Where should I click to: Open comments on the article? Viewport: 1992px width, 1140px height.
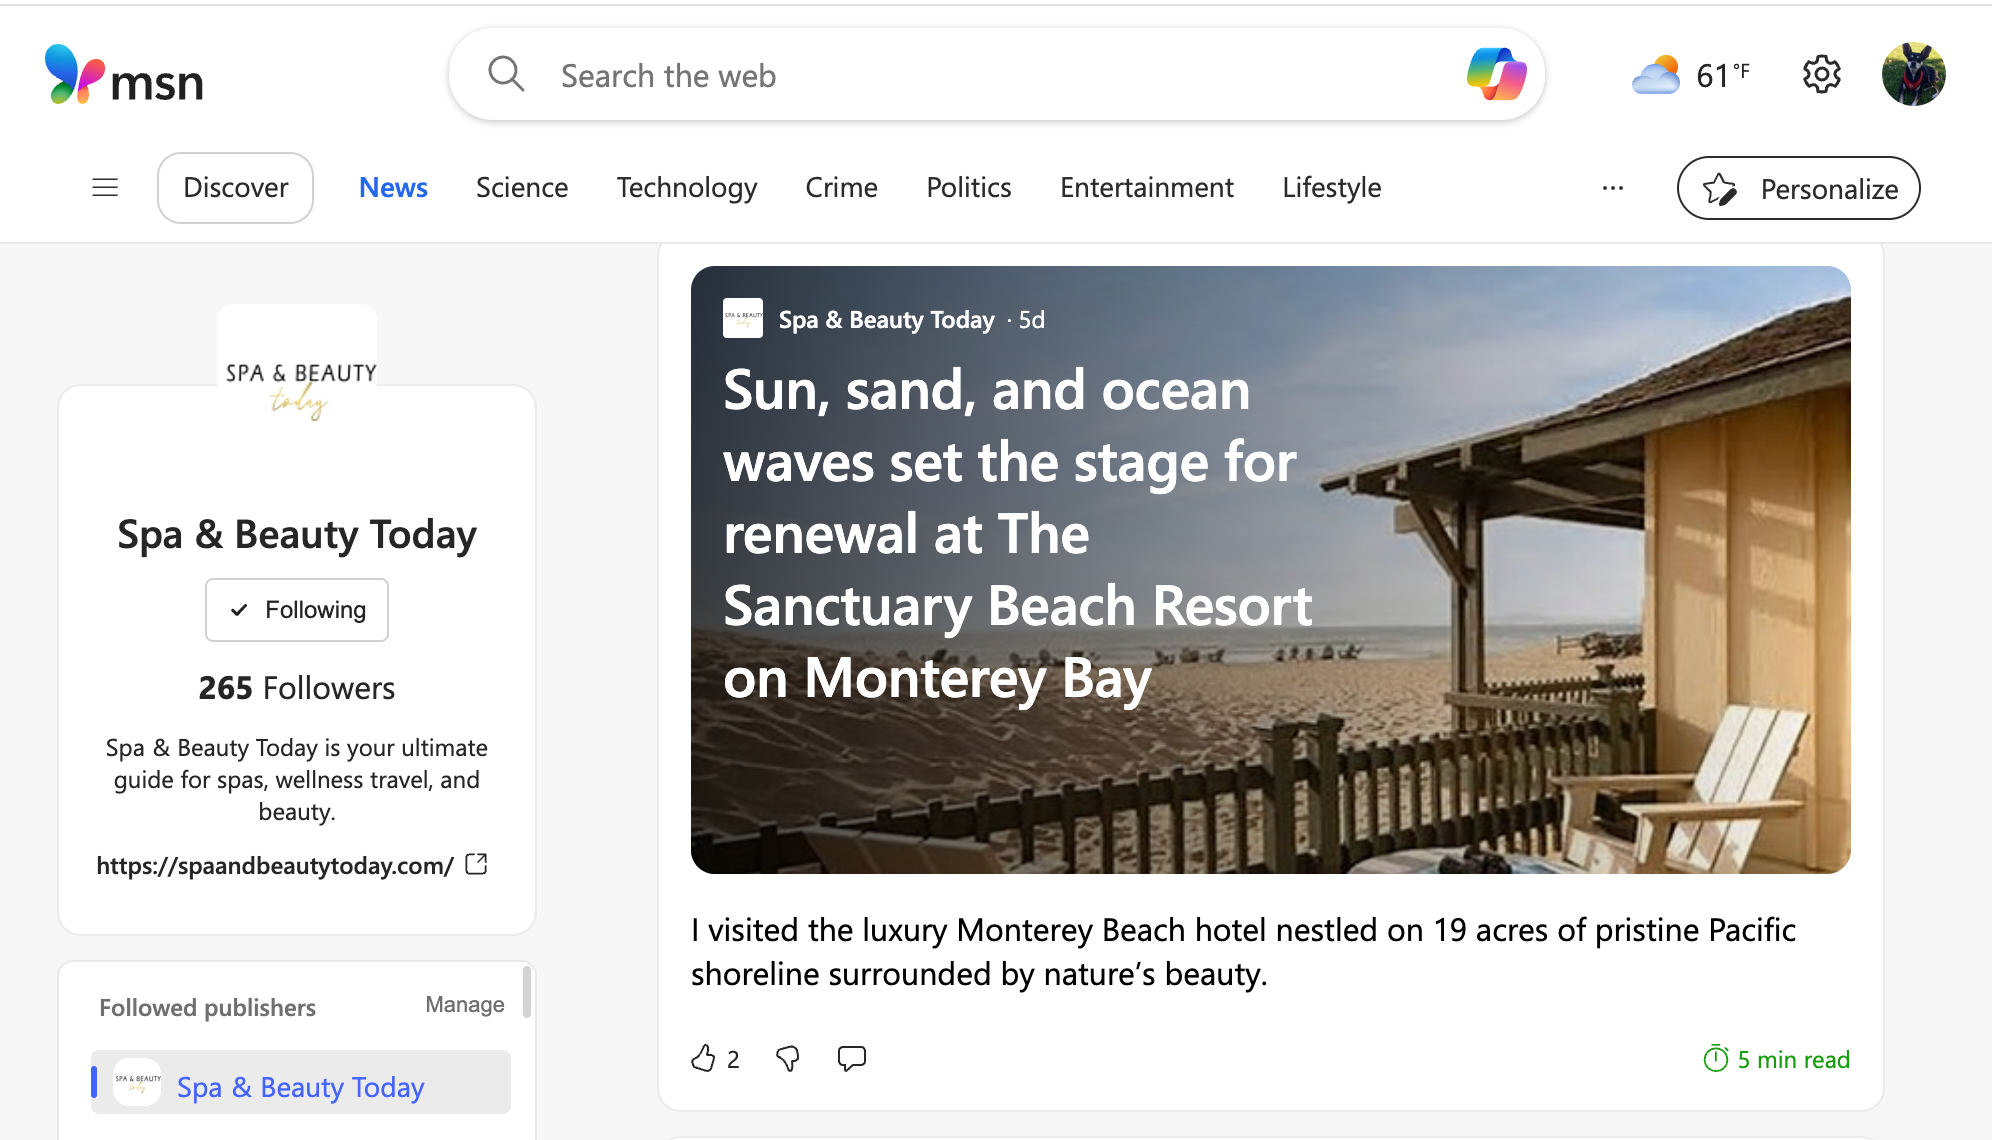[851, 1058]
